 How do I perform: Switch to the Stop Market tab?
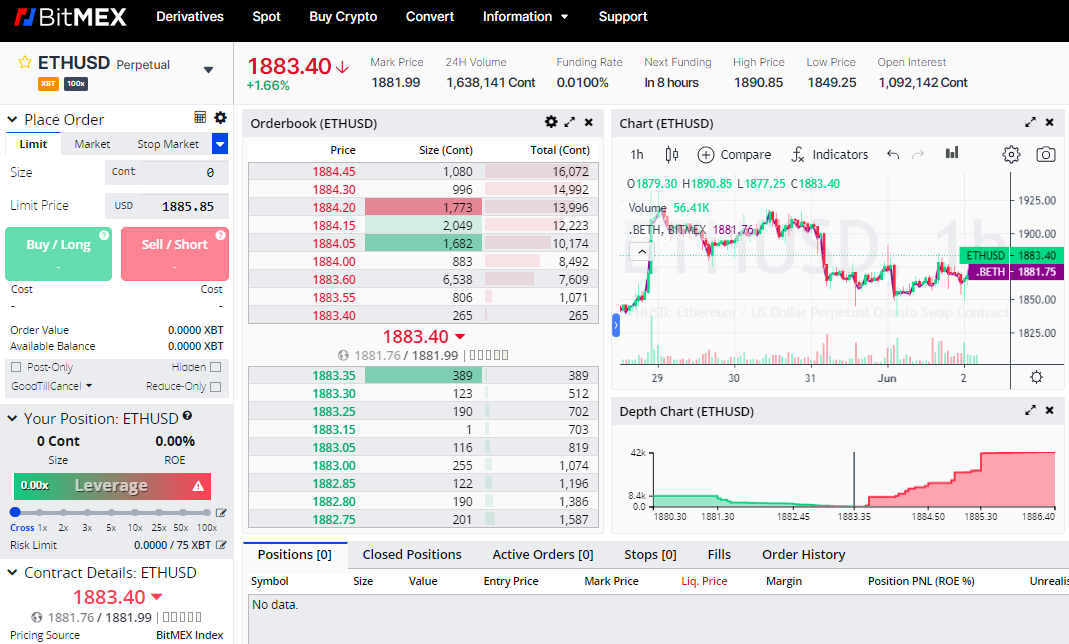(x=168, y=144)
